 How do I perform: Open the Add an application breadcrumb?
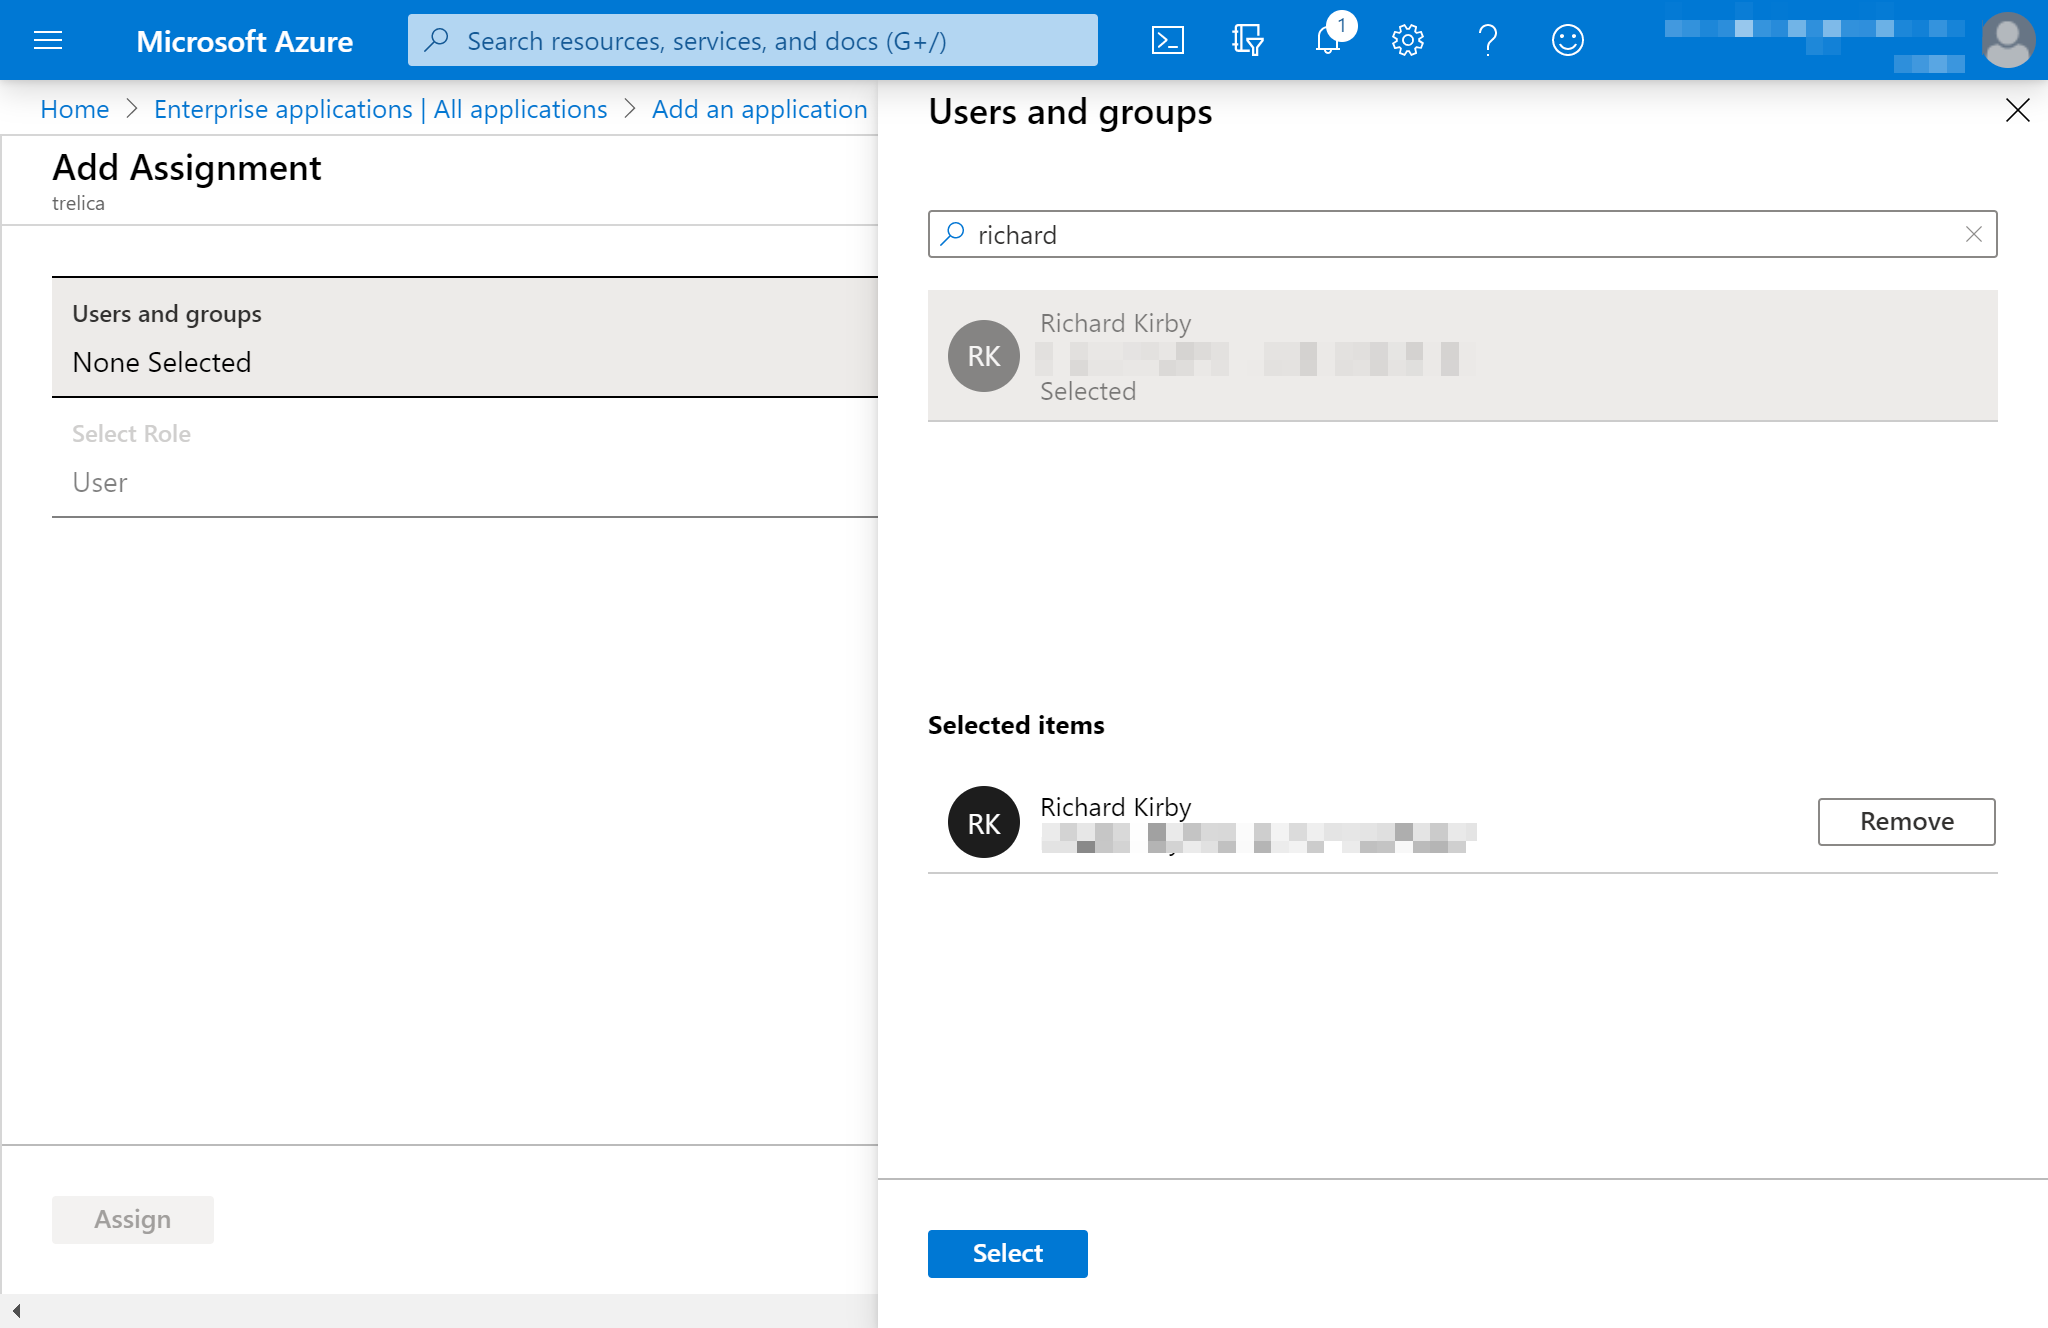tap(759, 109)
